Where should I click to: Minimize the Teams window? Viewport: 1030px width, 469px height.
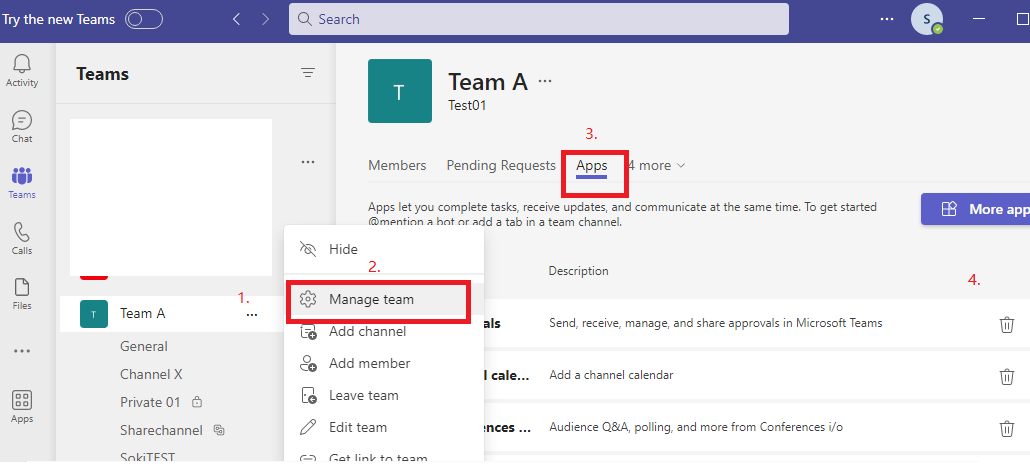[979, 19]
